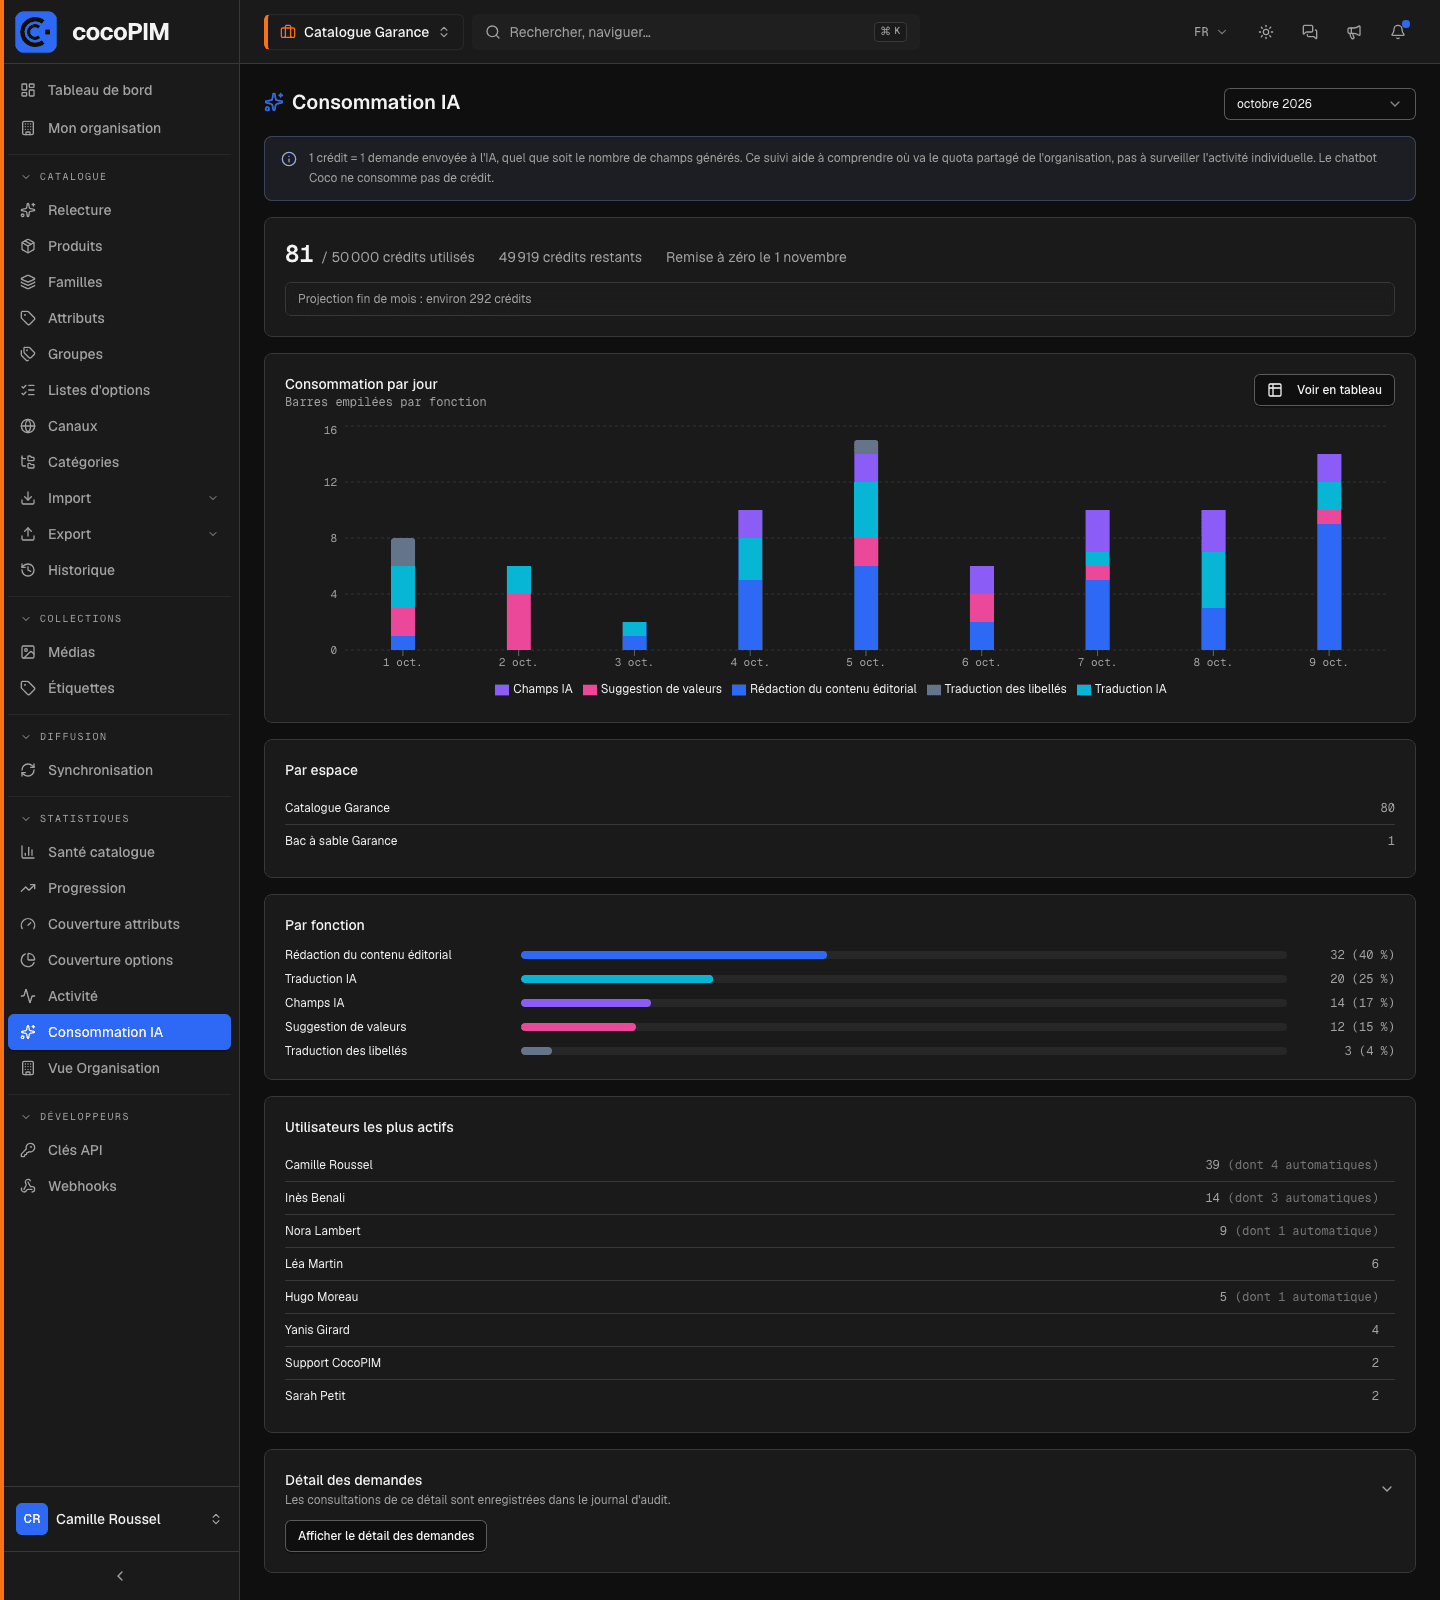
Task: Collapse the sidebar with the left chevron
Action: click(120, 1576)
